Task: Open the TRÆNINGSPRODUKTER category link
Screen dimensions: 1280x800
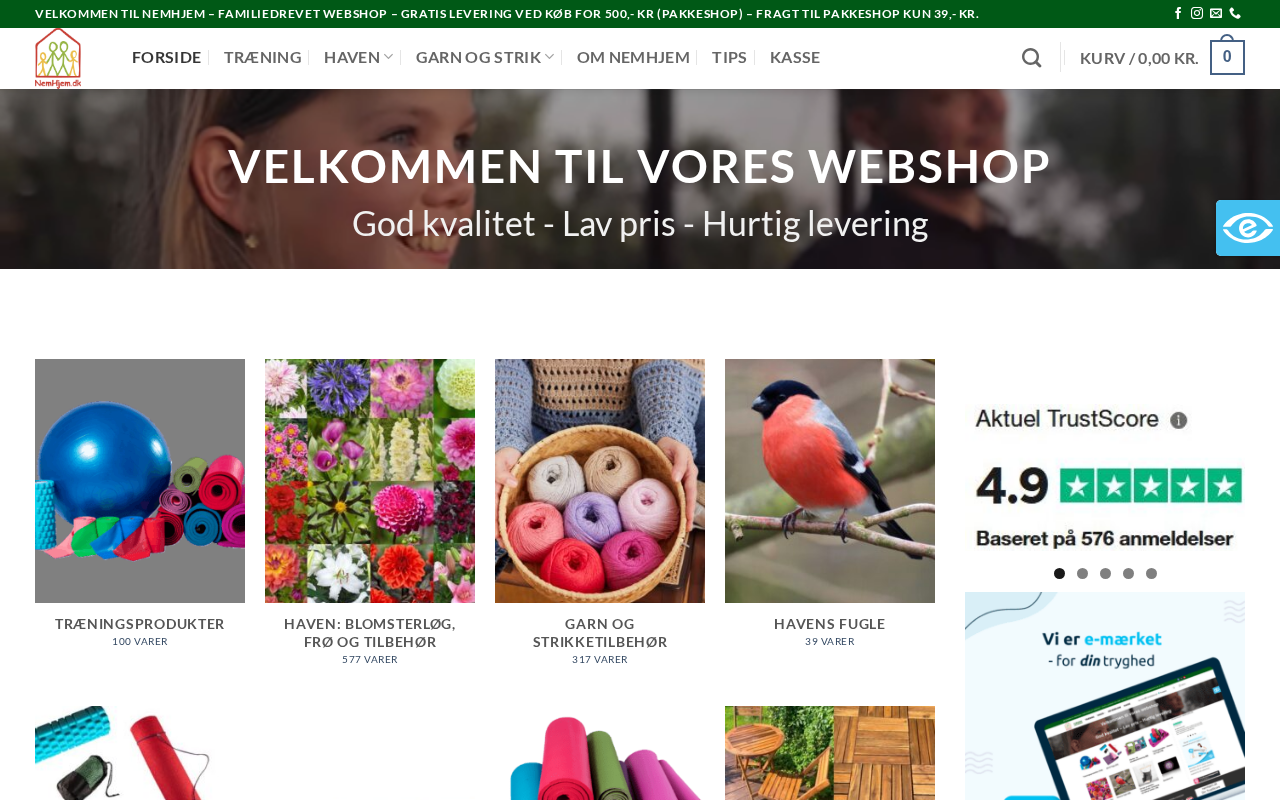Action: pos(140,624)
